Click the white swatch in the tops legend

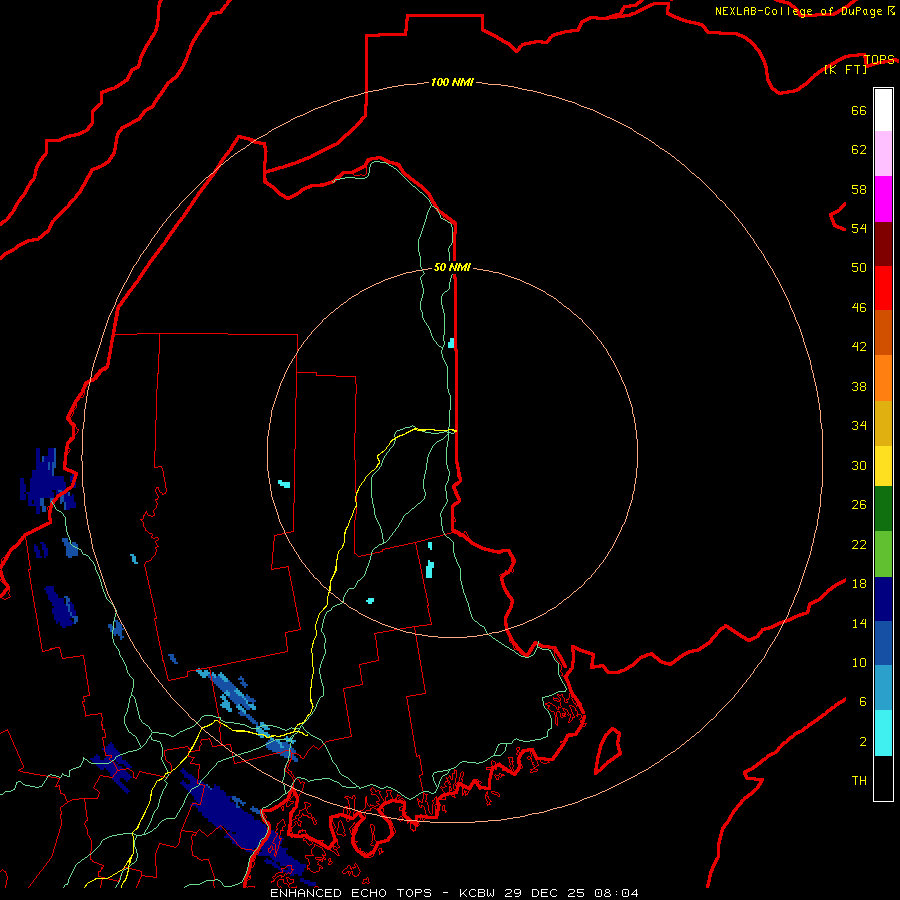[883, 110]
